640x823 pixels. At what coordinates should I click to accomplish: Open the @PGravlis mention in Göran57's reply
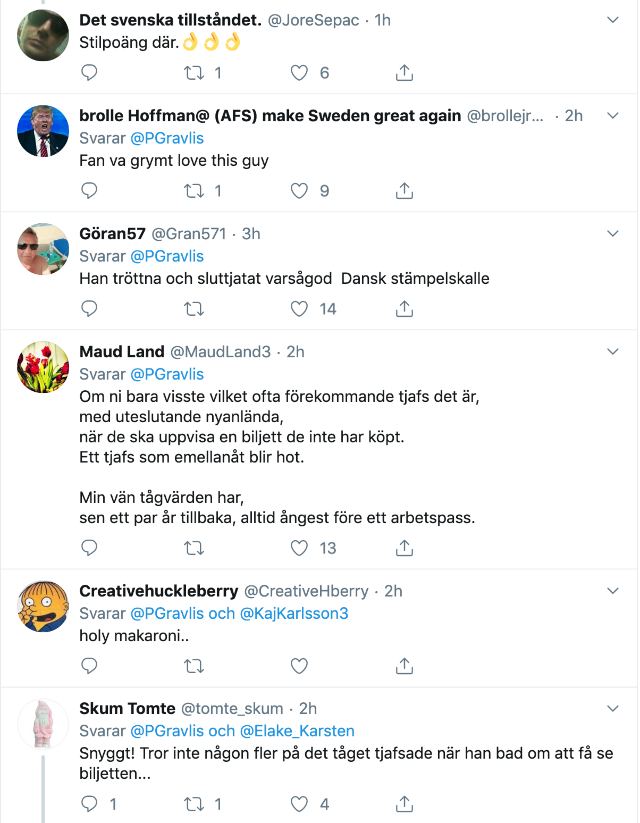(x=167, y=256)
